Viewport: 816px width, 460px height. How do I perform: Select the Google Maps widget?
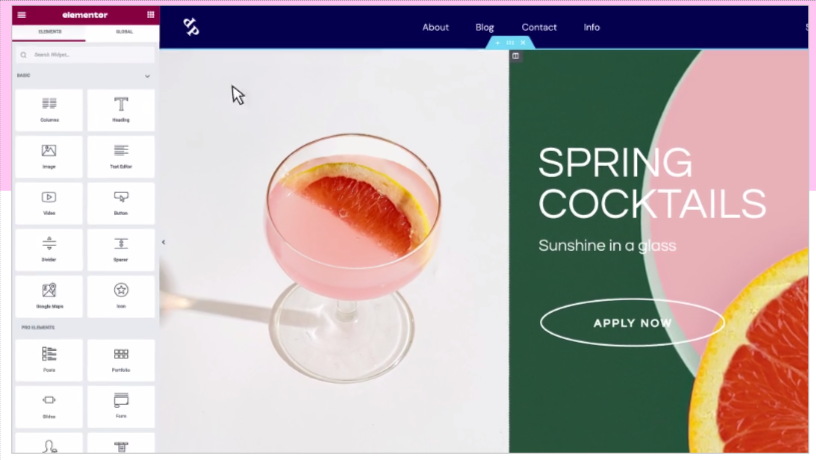pos(49,297)
